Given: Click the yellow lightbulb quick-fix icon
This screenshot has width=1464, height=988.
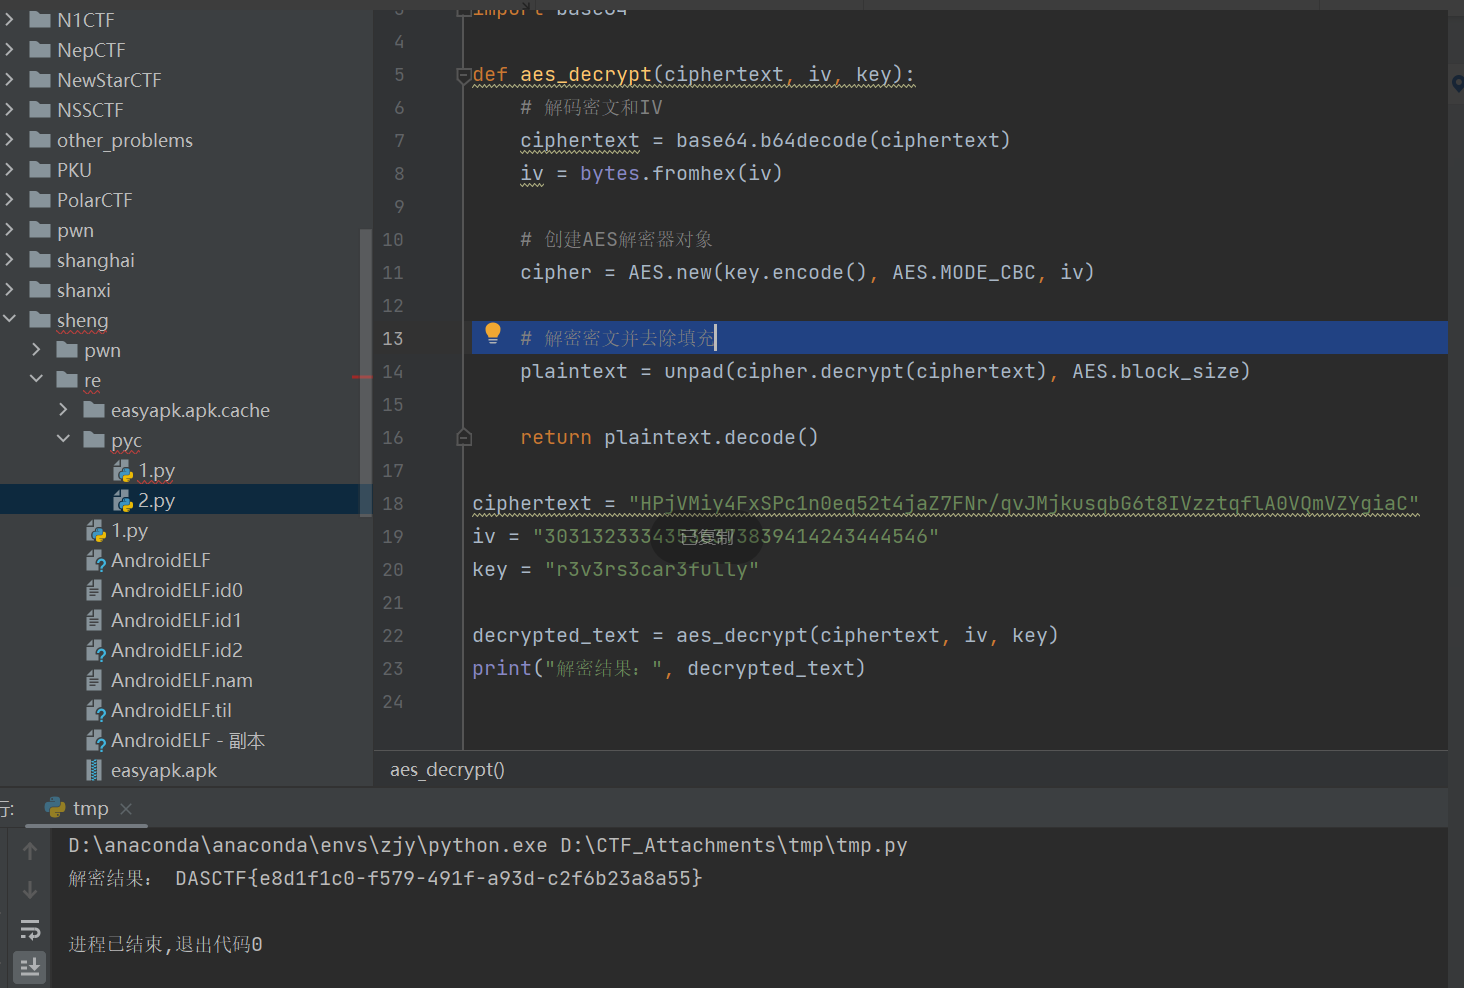Looking at the screenshot, I should coord(492,334).
